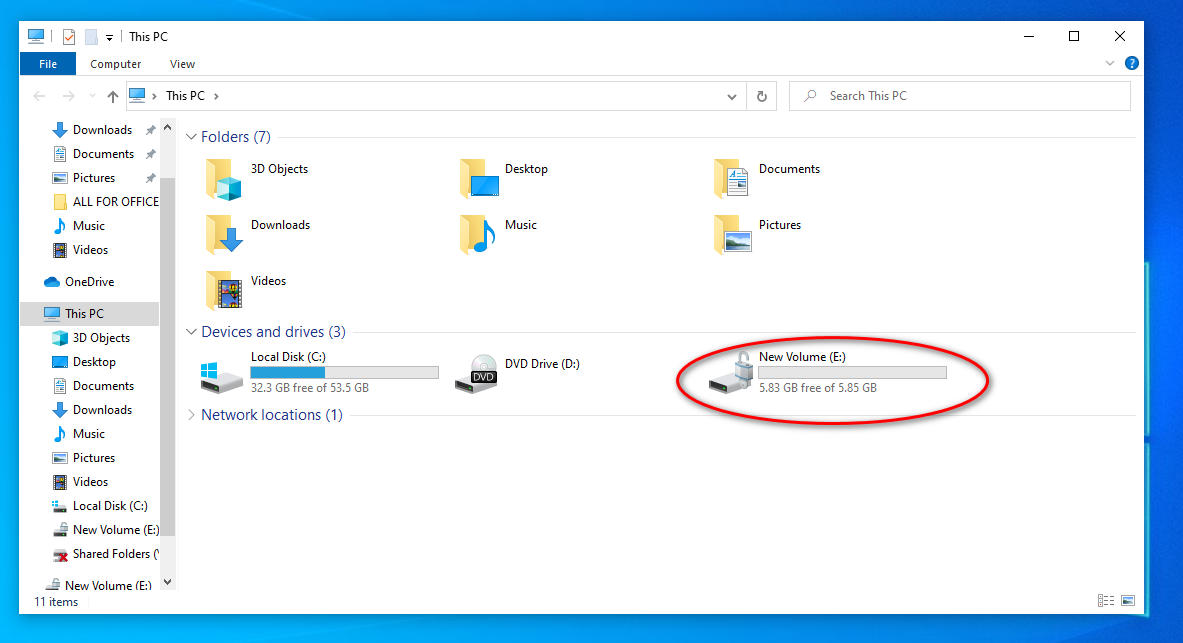Select OneDrive in the navigation pane
This screenshot has width=1183, height=643.
pyautogui.click(x=89, y=282)
